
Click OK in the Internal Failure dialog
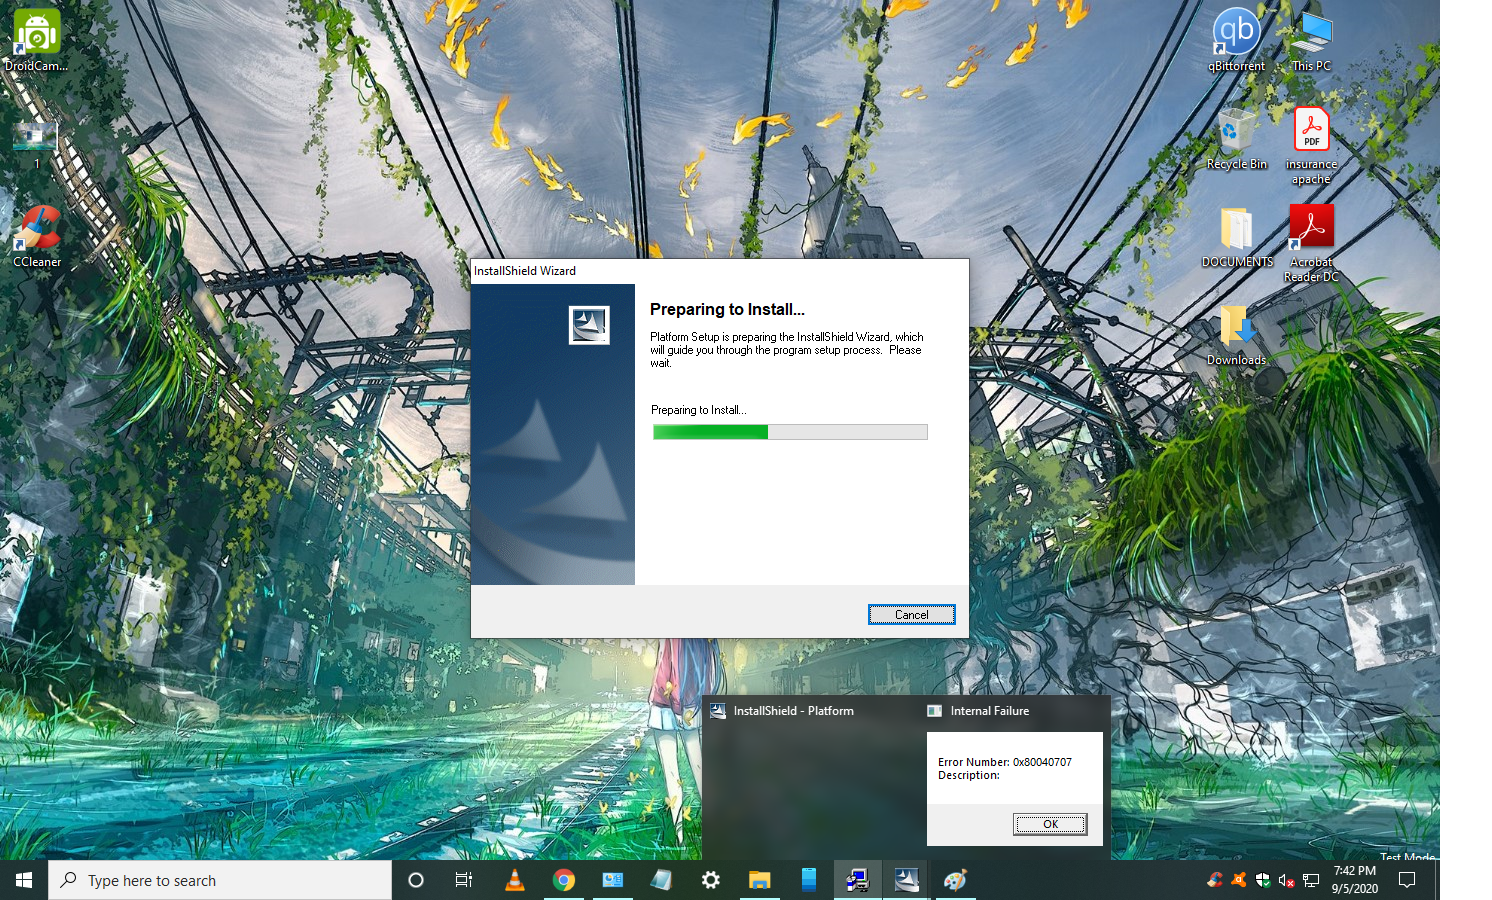1050,824
